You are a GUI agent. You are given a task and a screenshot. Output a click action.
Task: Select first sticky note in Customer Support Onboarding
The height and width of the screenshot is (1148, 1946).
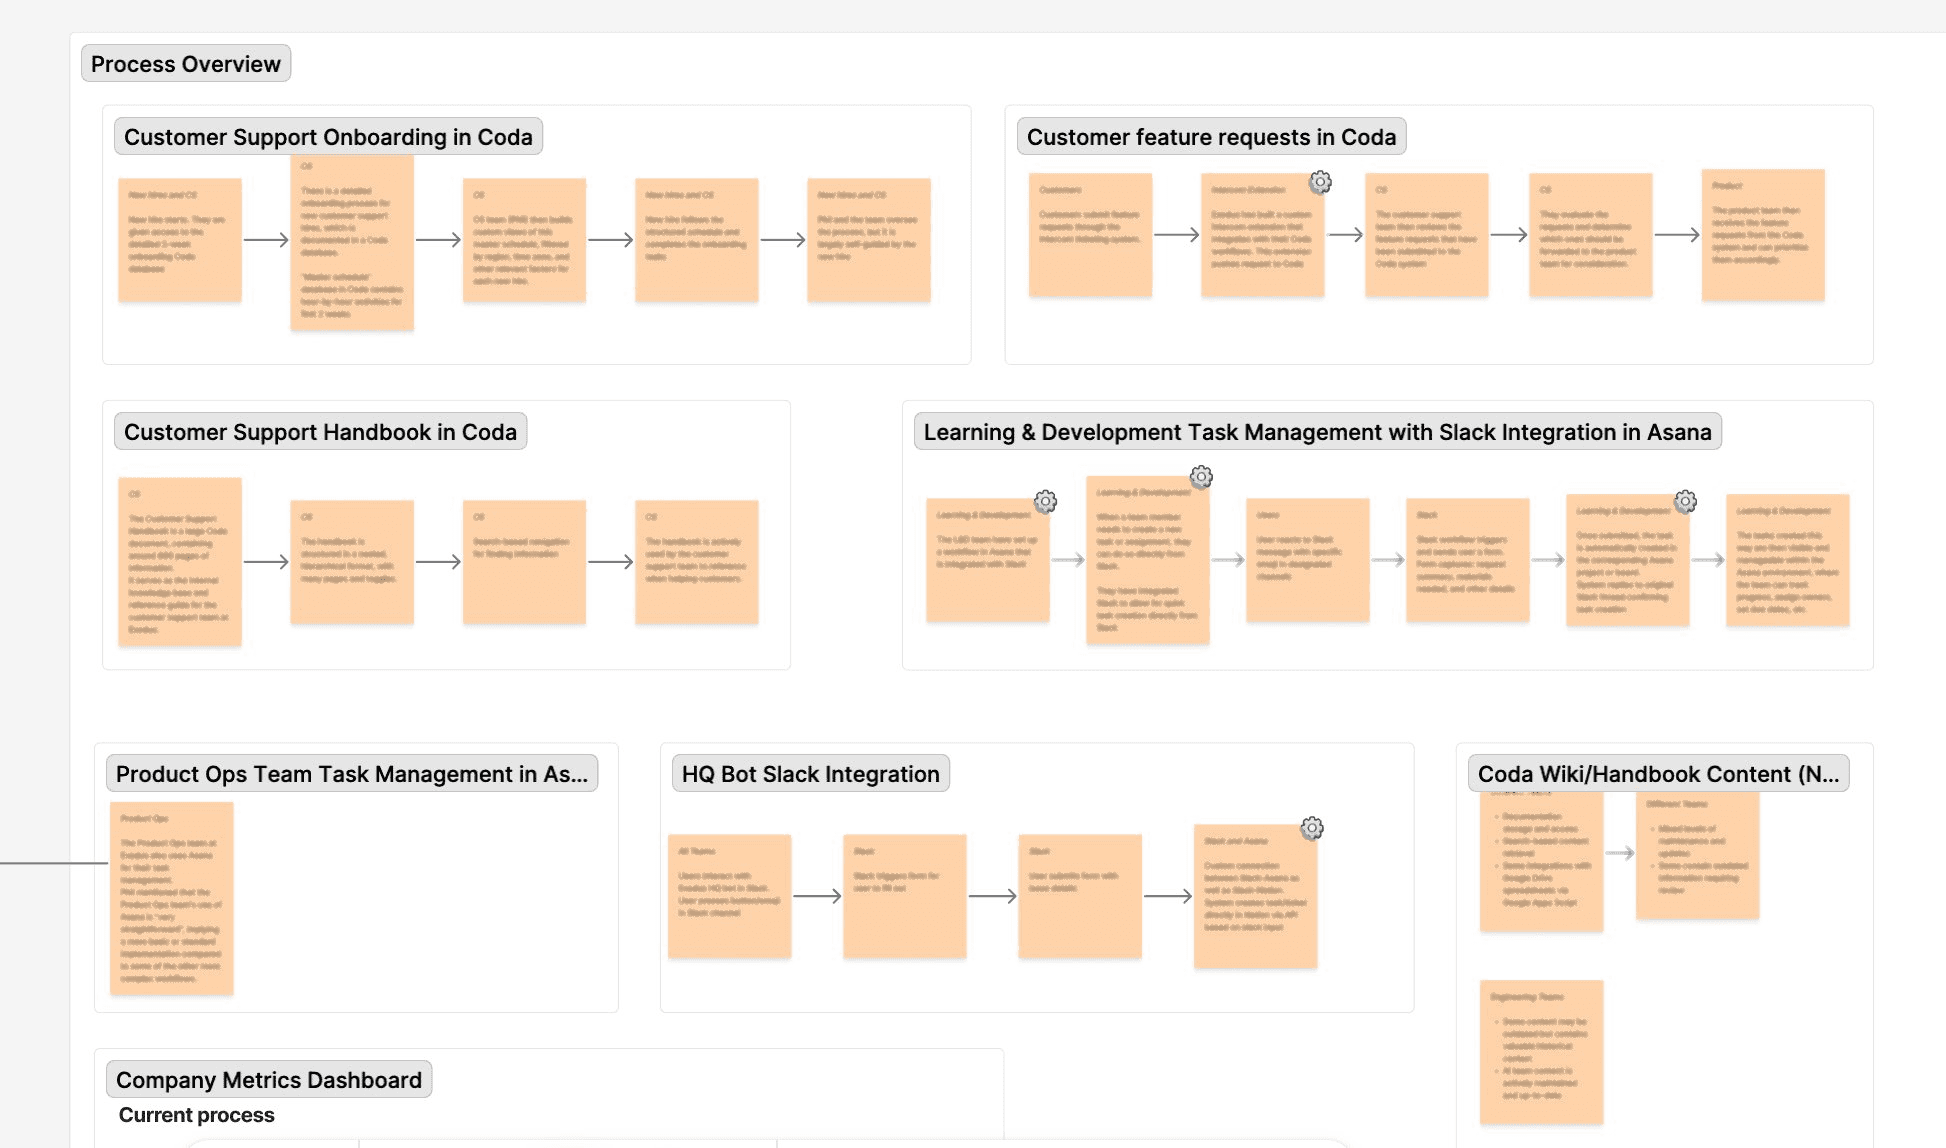[x=180, y=240]
